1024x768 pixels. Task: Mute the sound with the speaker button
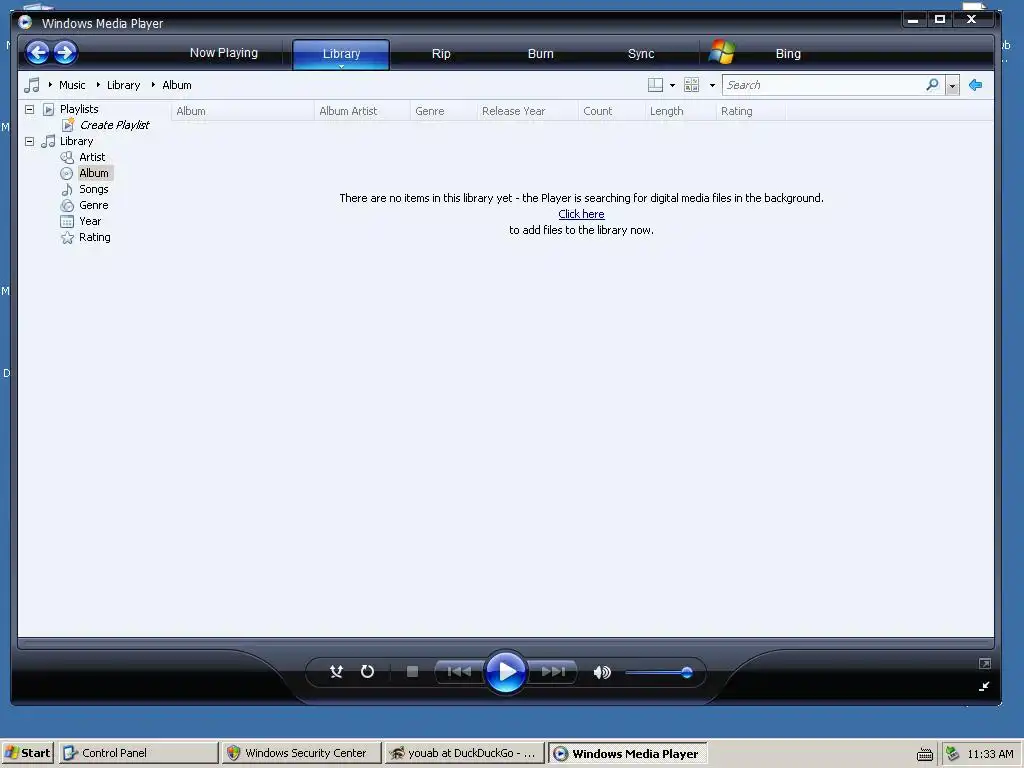coord(601,672)
